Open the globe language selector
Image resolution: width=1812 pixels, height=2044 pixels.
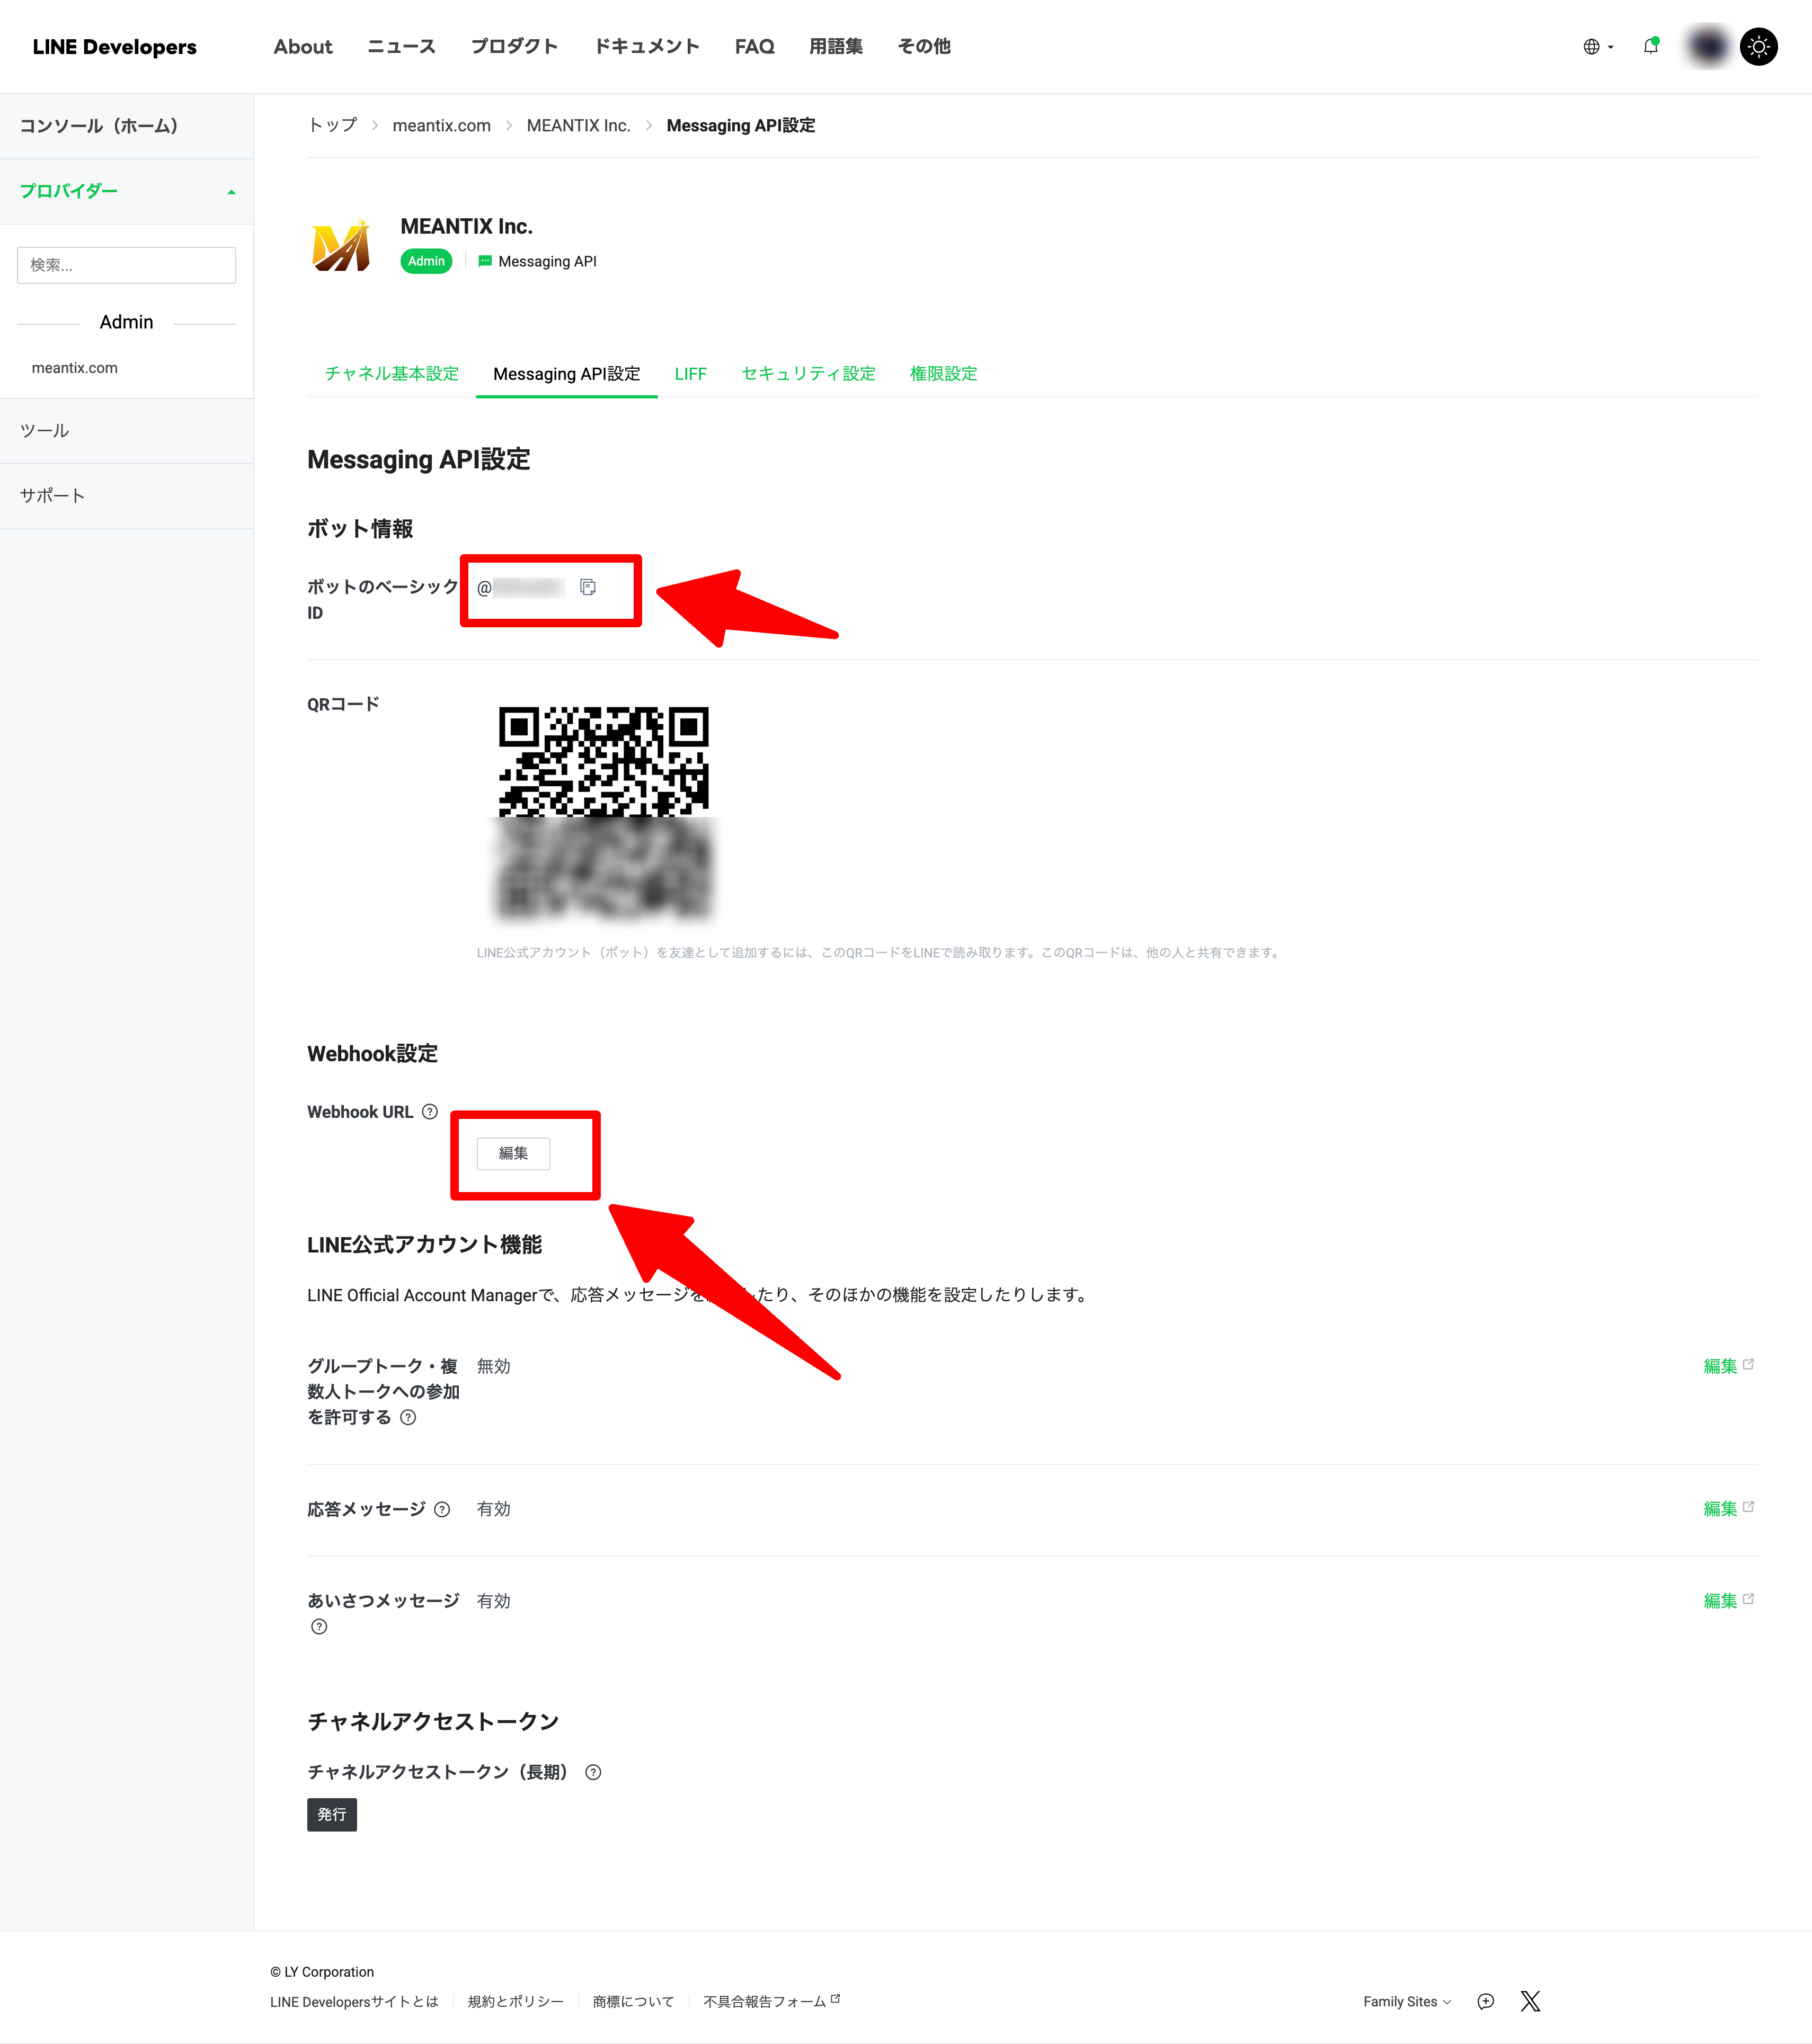click(1598, 47)
